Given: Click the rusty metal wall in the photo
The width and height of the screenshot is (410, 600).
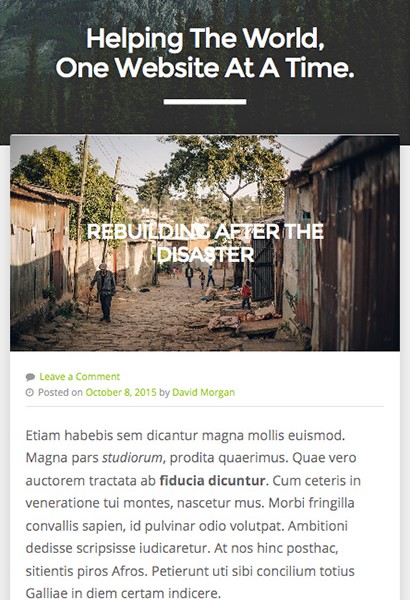Looking at the screenshot, I should [356, 245].
